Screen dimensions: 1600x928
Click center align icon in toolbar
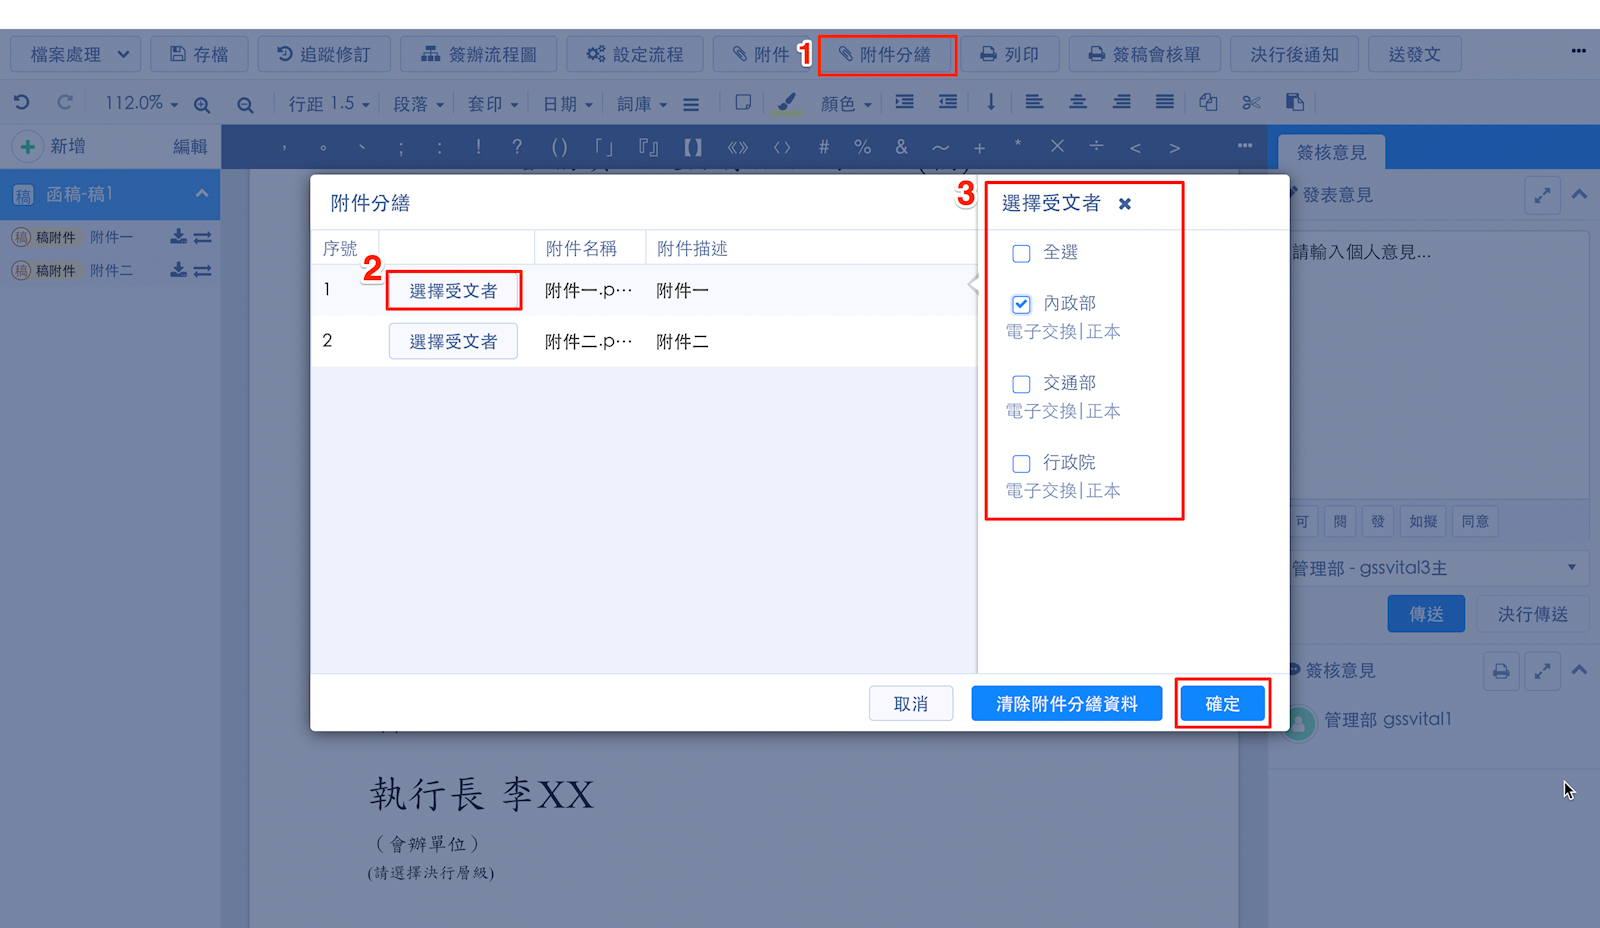pyautogui.click(x=1078, y=103)
